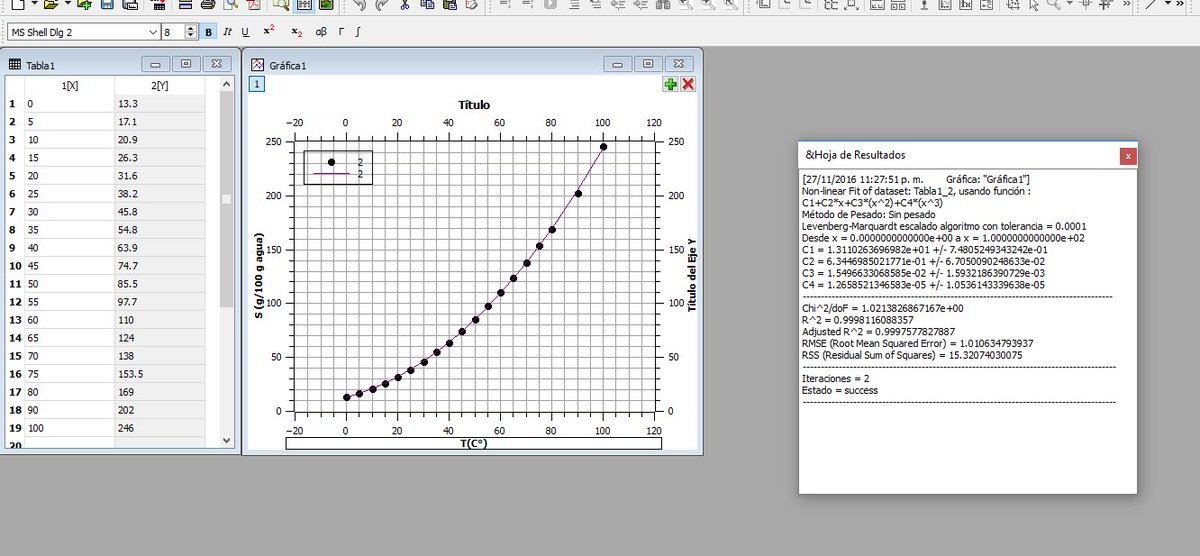Click the paste clipboard toolbar icon
Screen dimensions: 1200x556
(450, 5)
